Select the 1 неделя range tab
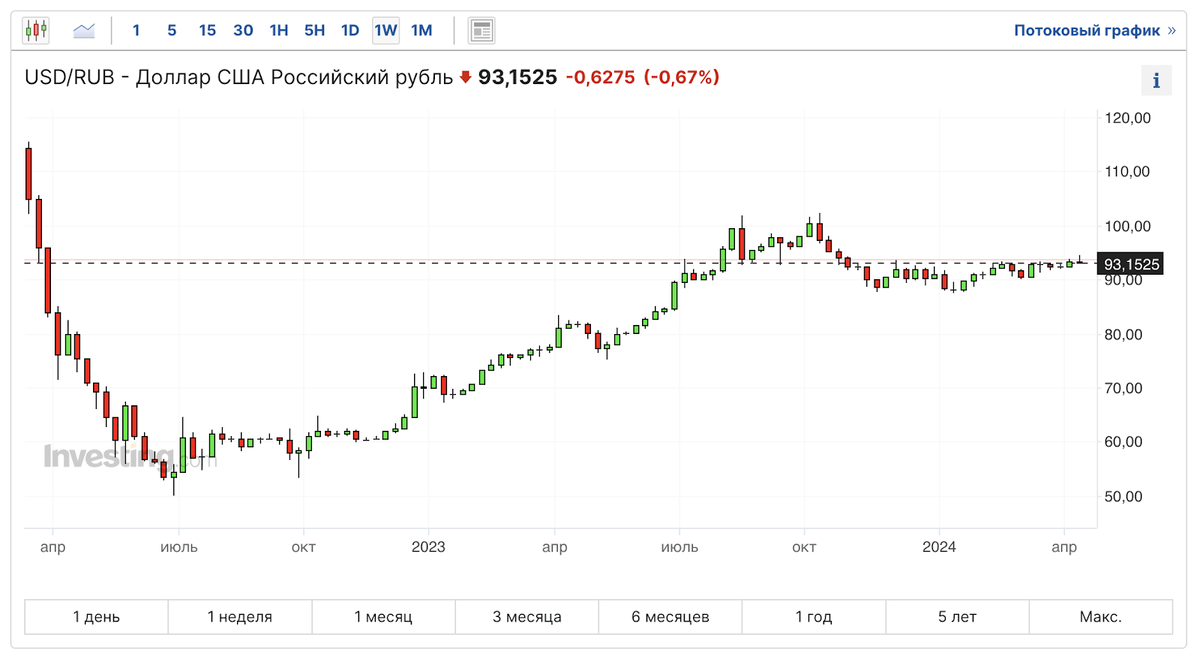The height and width of the screenshot is (659, 1200). click(240, 617)
